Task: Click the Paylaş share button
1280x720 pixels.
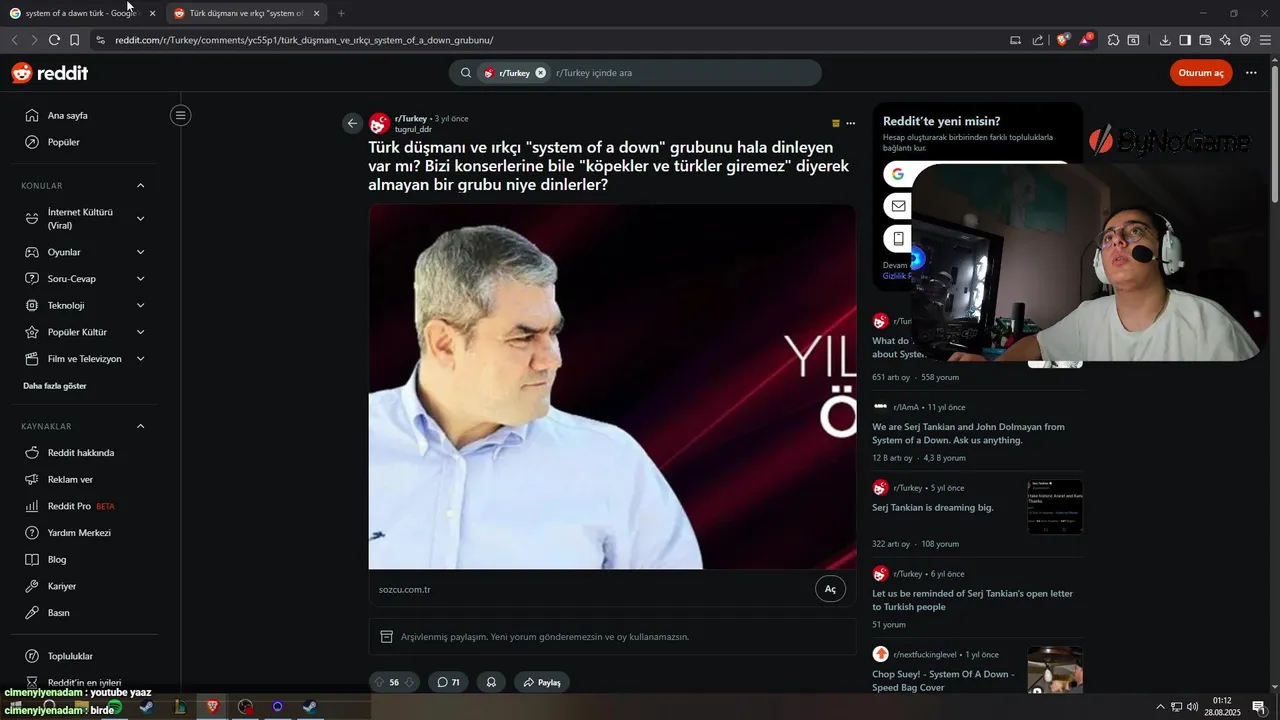Action: [x=541, y=682]
